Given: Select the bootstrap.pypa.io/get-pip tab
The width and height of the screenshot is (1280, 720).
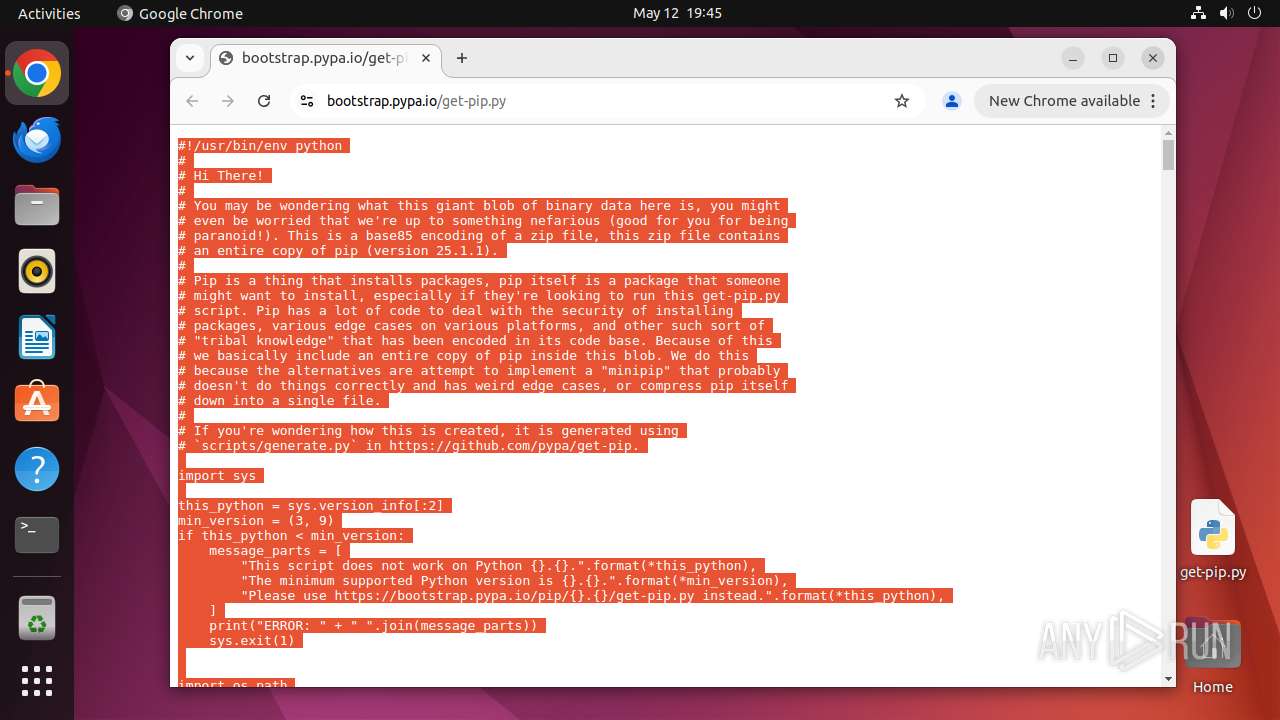Looking at the screenshot, I should [325, 58].
